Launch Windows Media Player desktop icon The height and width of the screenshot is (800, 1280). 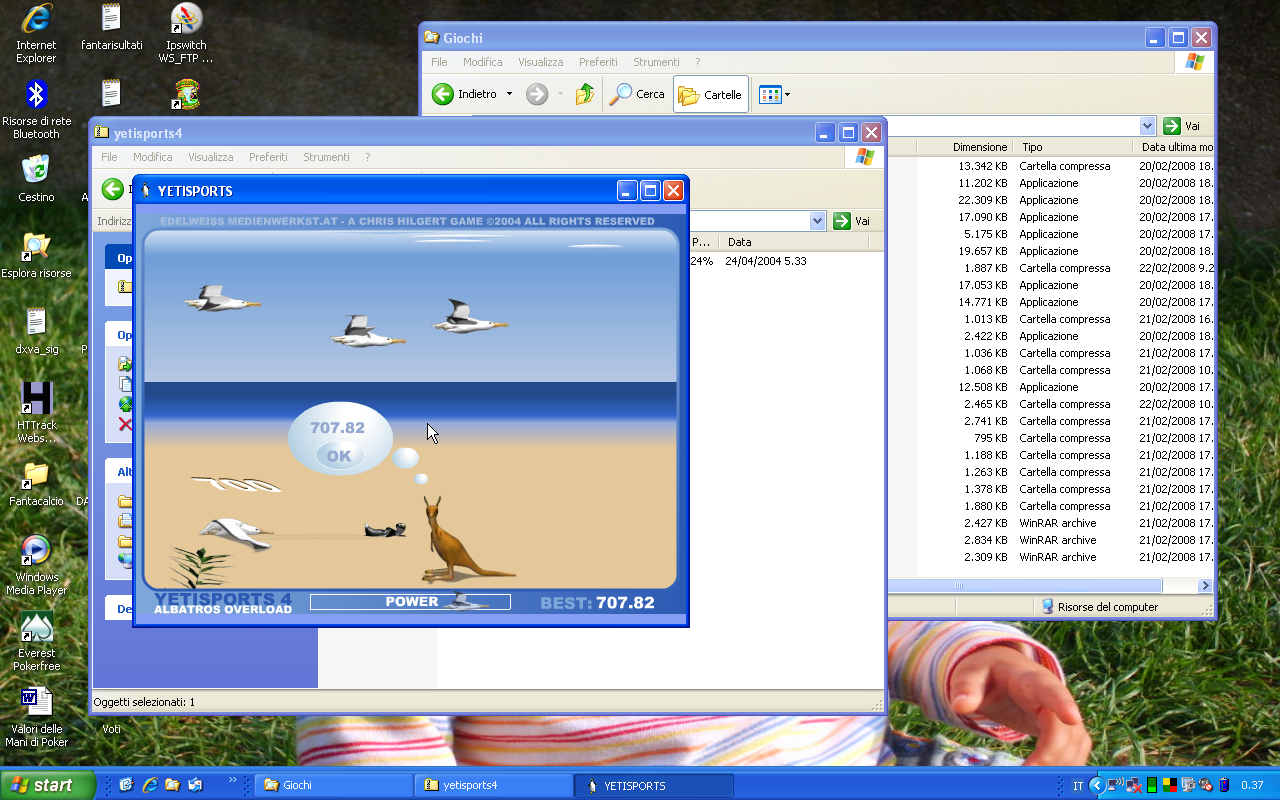click(36, 565)
